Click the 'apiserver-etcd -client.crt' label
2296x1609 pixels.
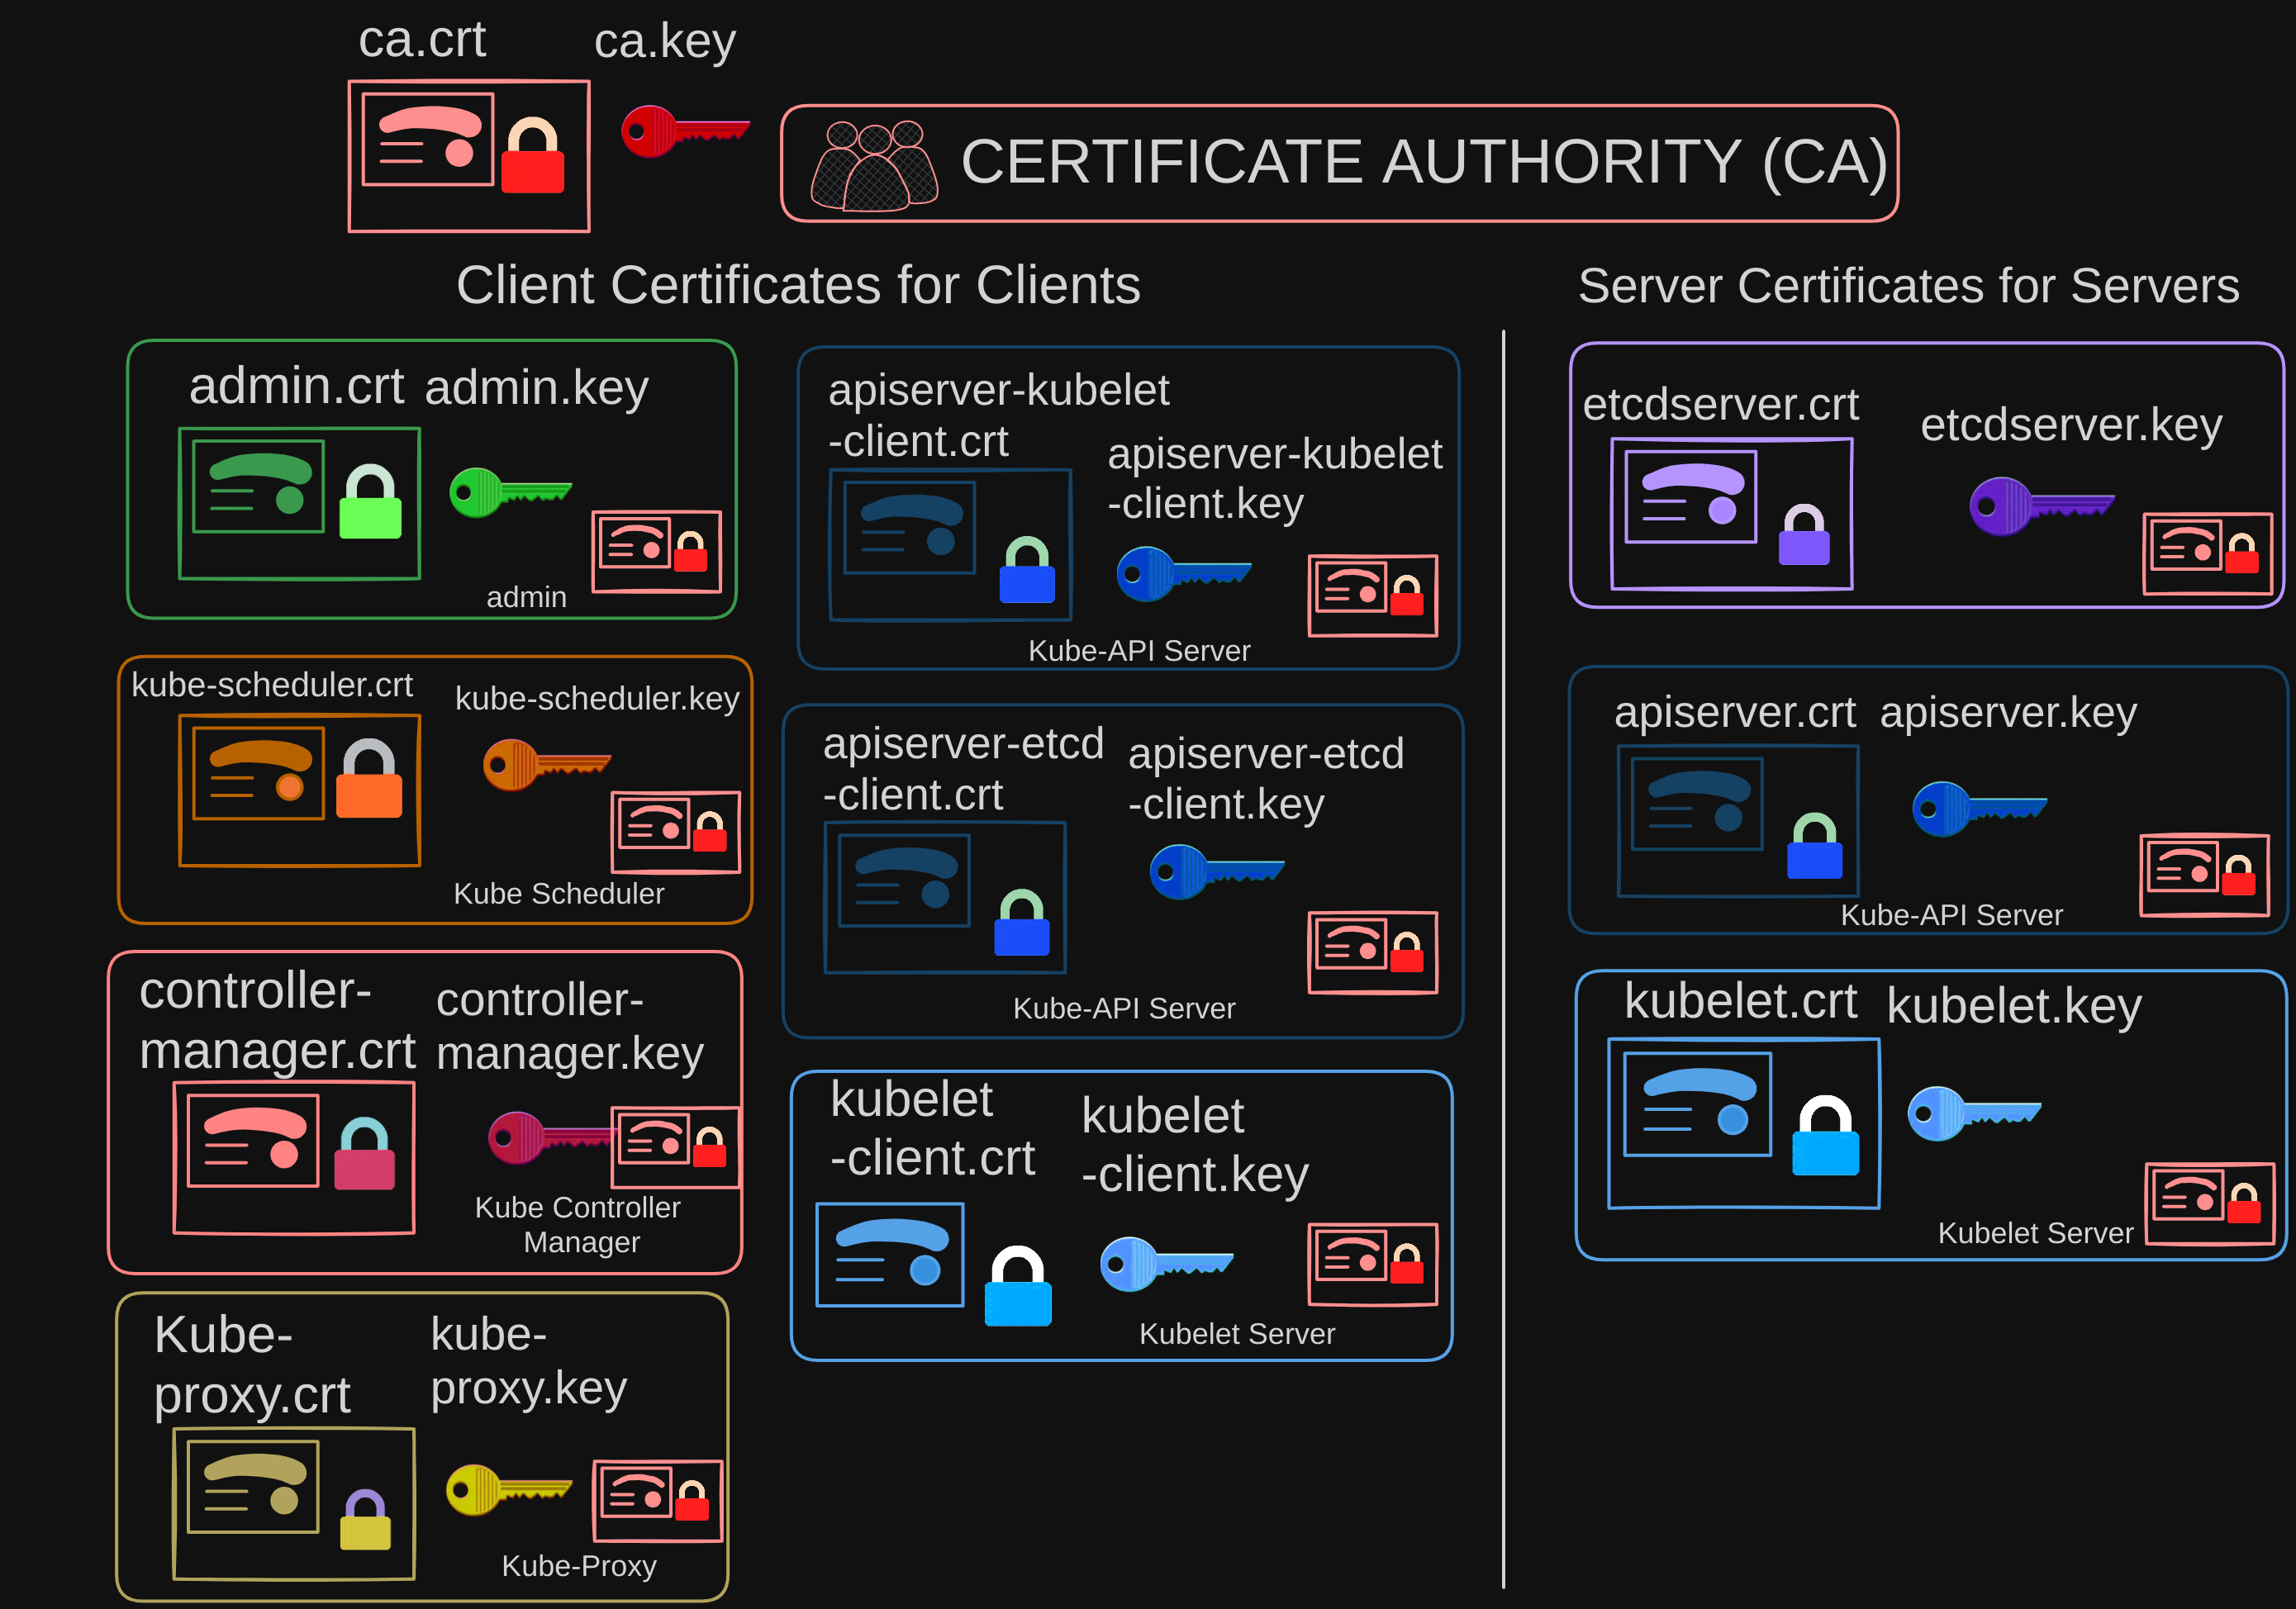(963, 769)
